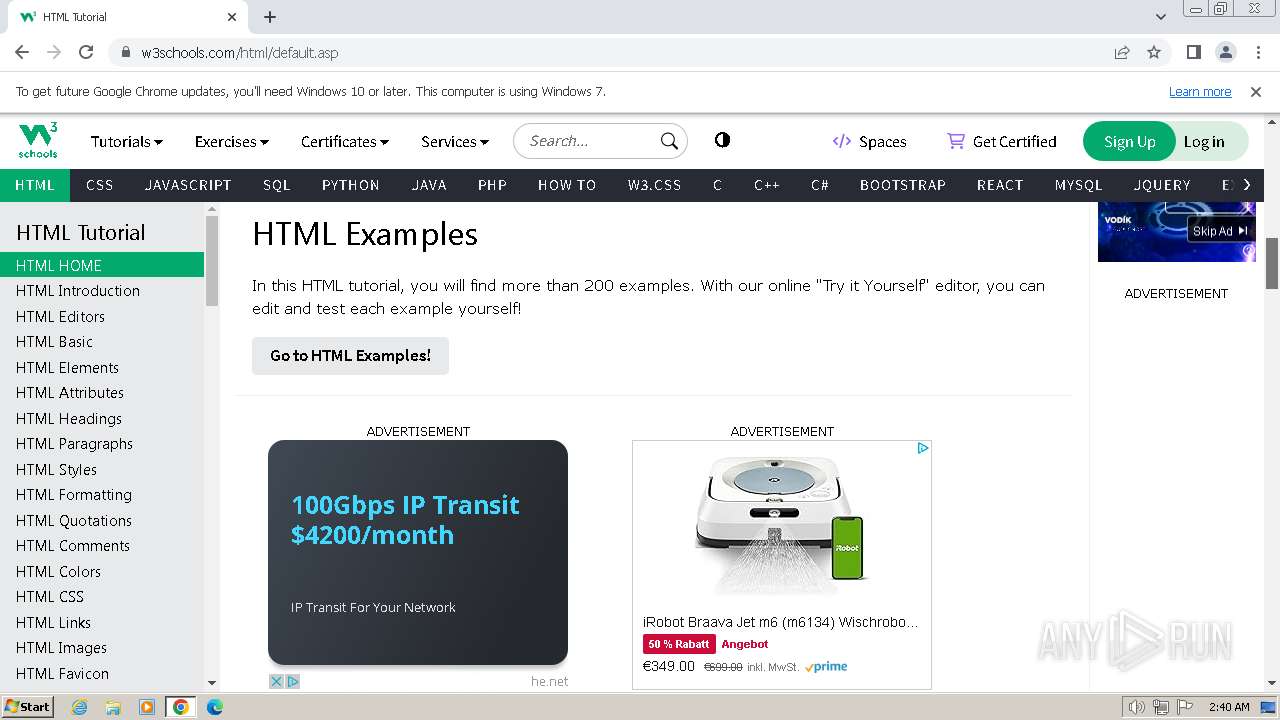Screen dimensions: 1280x720
Task: Click the Log in button
Action: tap(1204, 141)
